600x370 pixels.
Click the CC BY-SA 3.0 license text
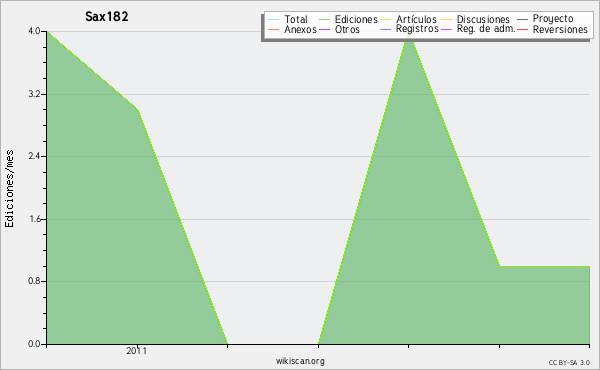click(569, 362)
